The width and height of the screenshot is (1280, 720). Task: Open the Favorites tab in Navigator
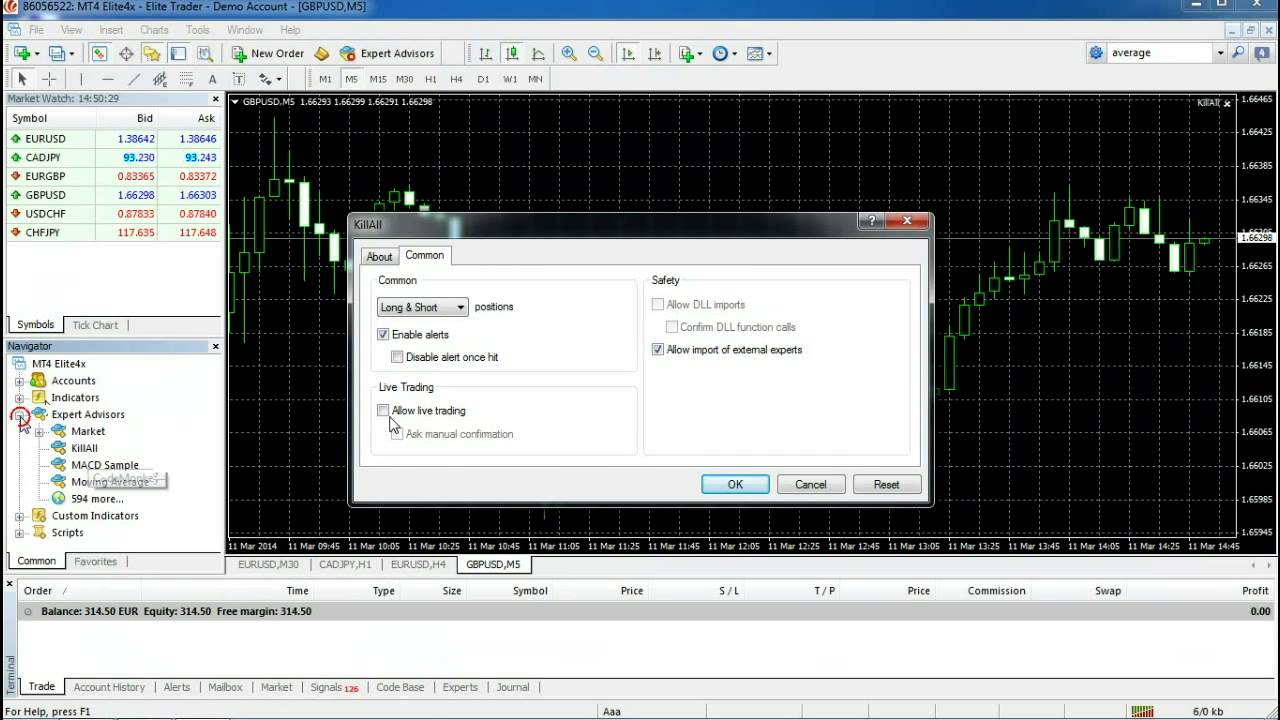click(95, 561)
